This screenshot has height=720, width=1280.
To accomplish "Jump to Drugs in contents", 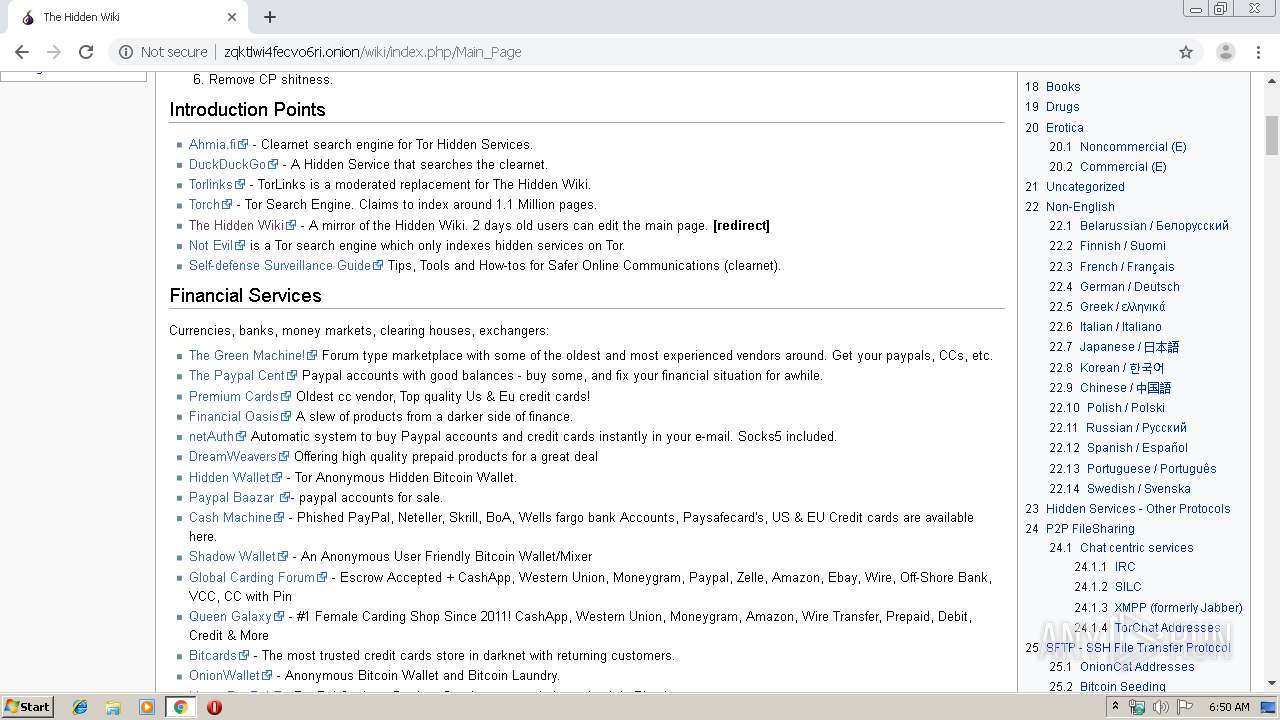I will (1063, 107).
